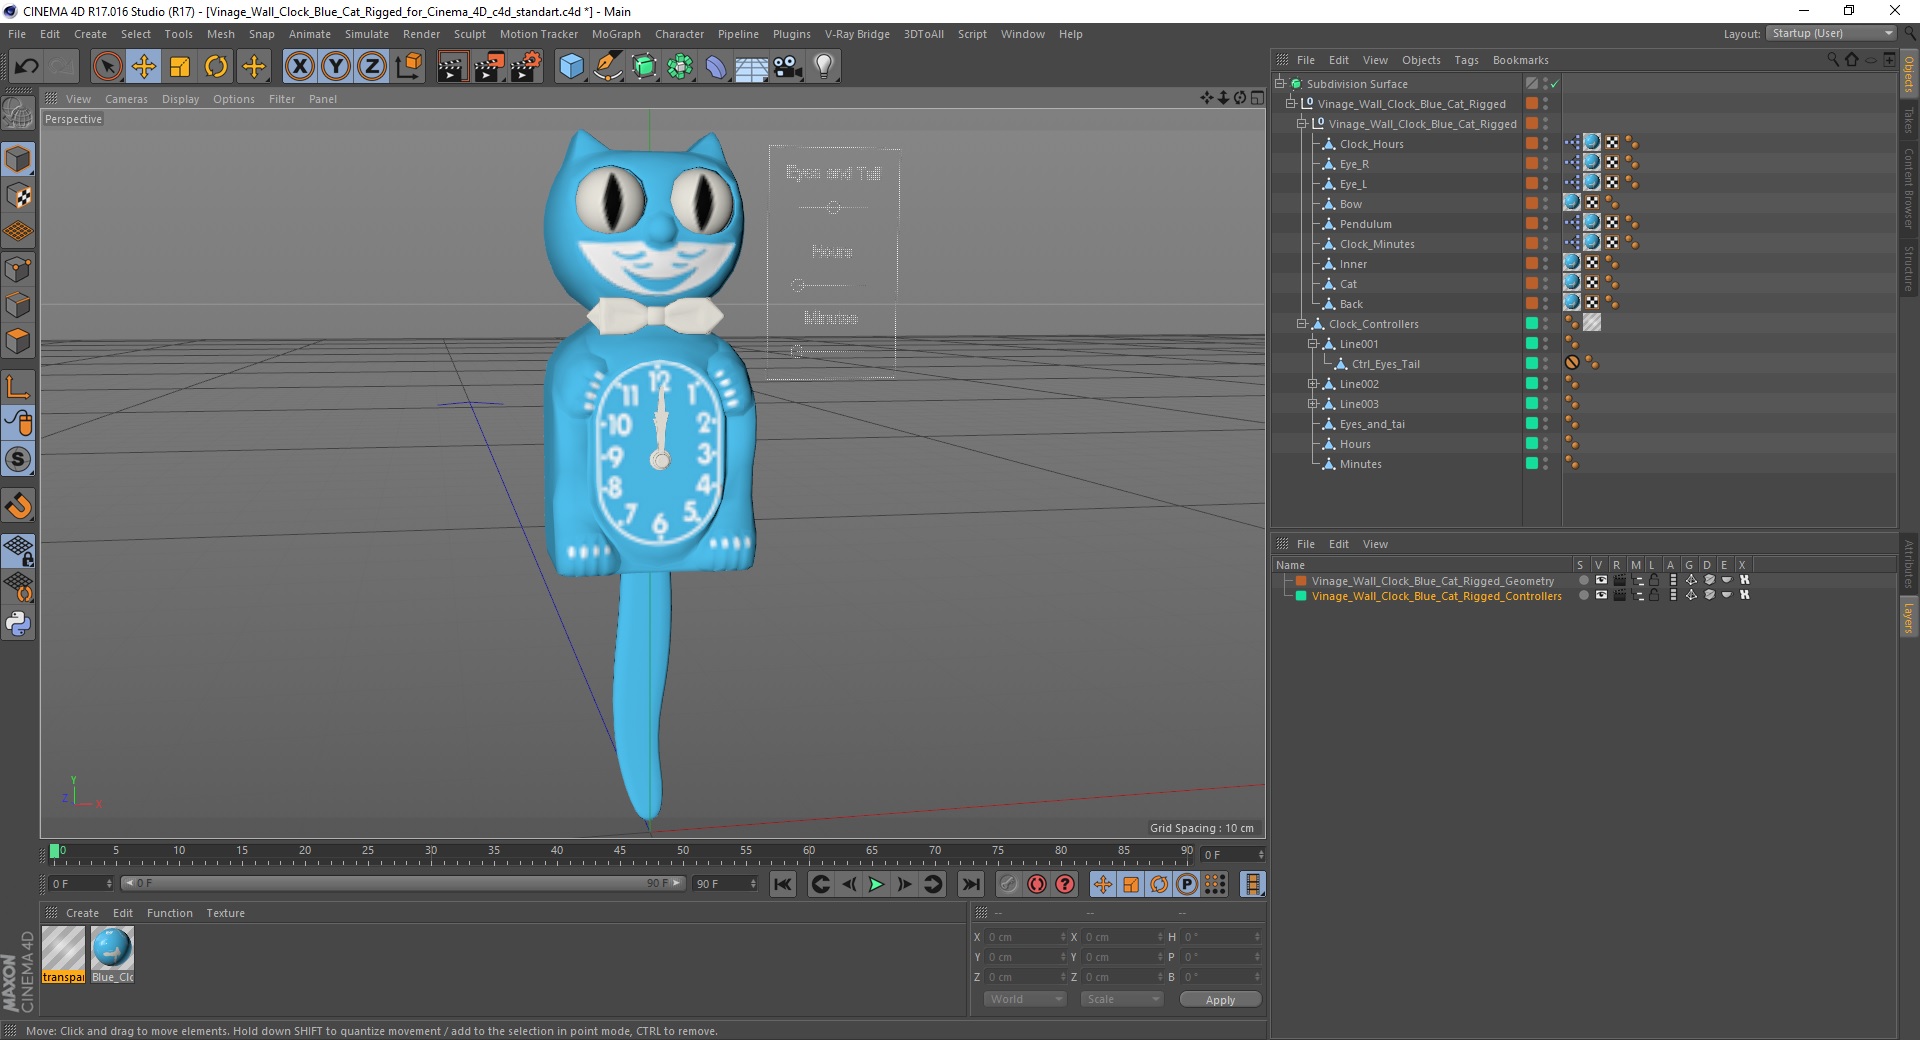The width and height of the screenshot is (1920, 1040).
Task: Play the animation forward
Action: point(876,884)
